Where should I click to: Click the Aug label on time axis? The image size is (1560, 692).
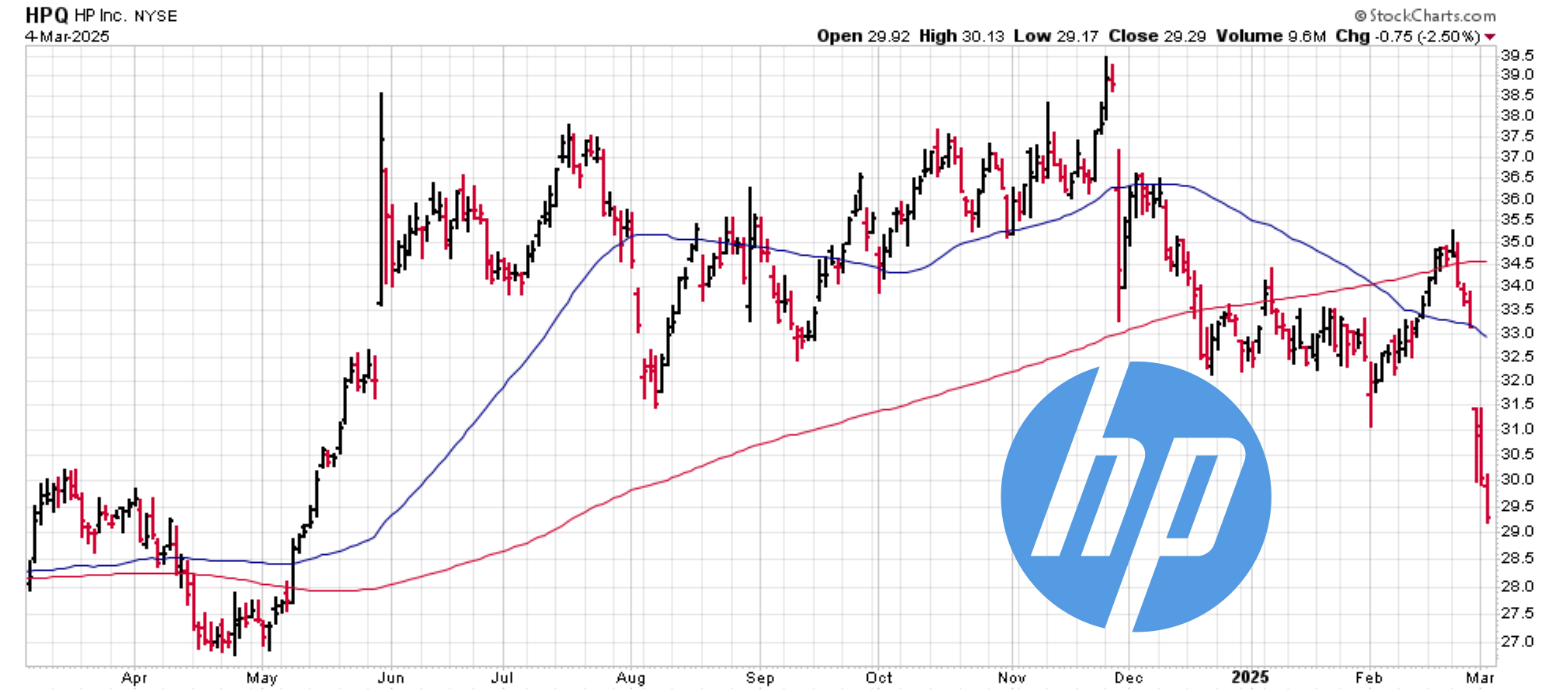point(631,675)
